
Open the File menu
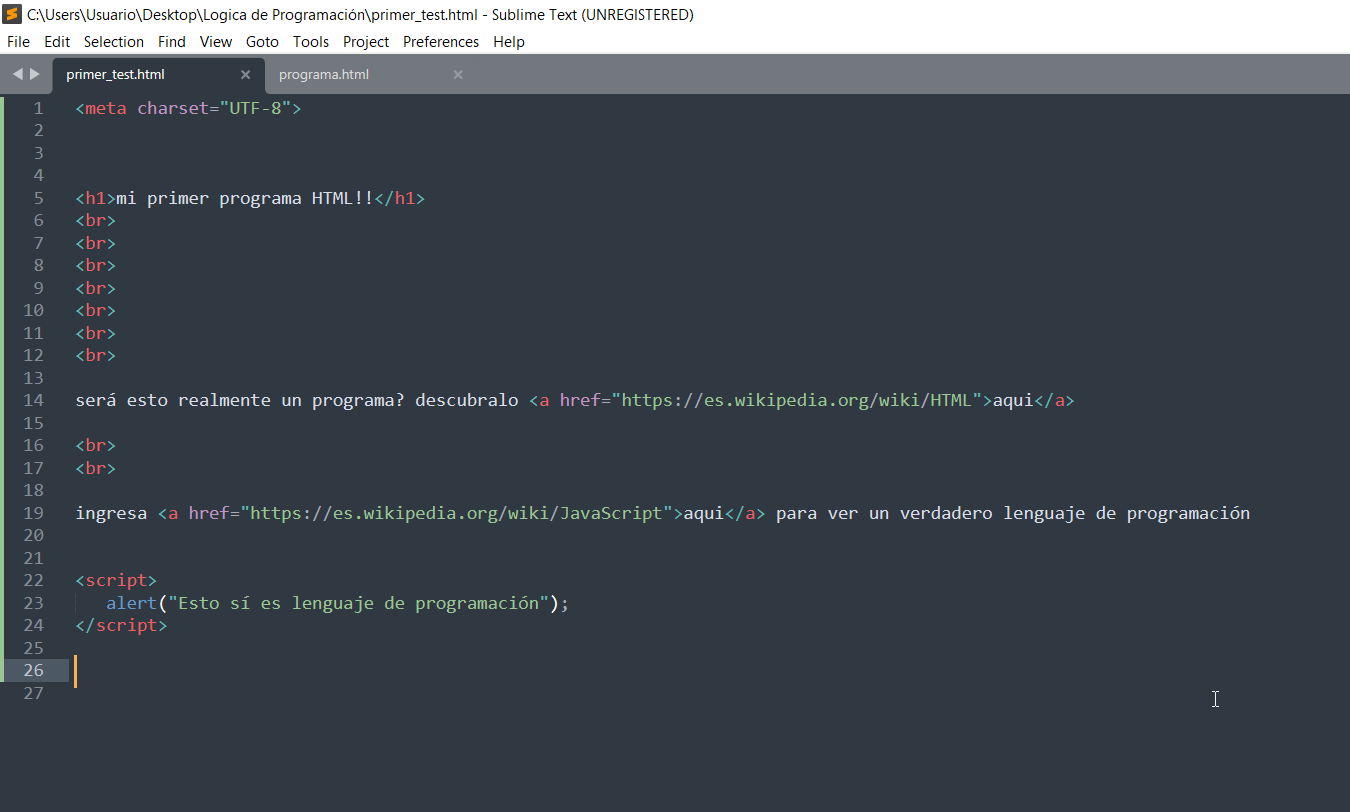tap(18, 42)
